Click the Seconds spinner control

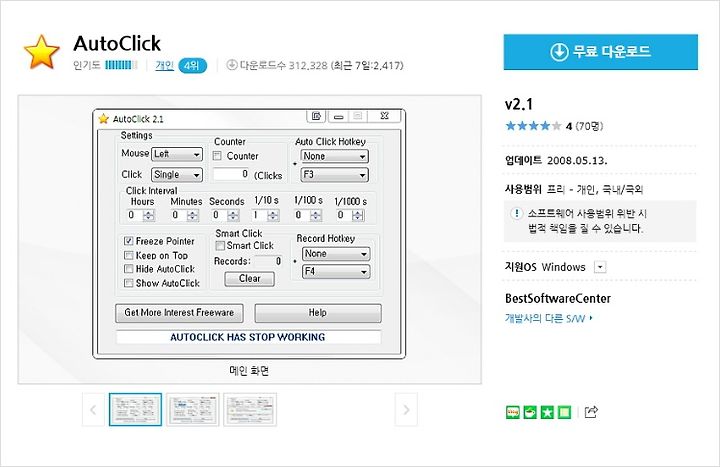click(x=233, y=215)
